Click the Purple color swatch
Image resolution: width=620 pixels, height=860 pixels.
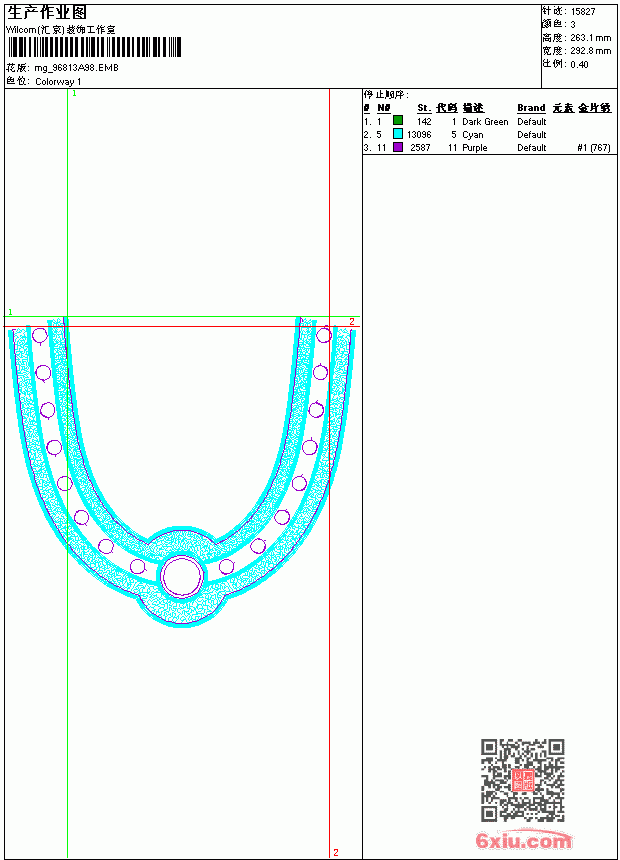[398, 147]
